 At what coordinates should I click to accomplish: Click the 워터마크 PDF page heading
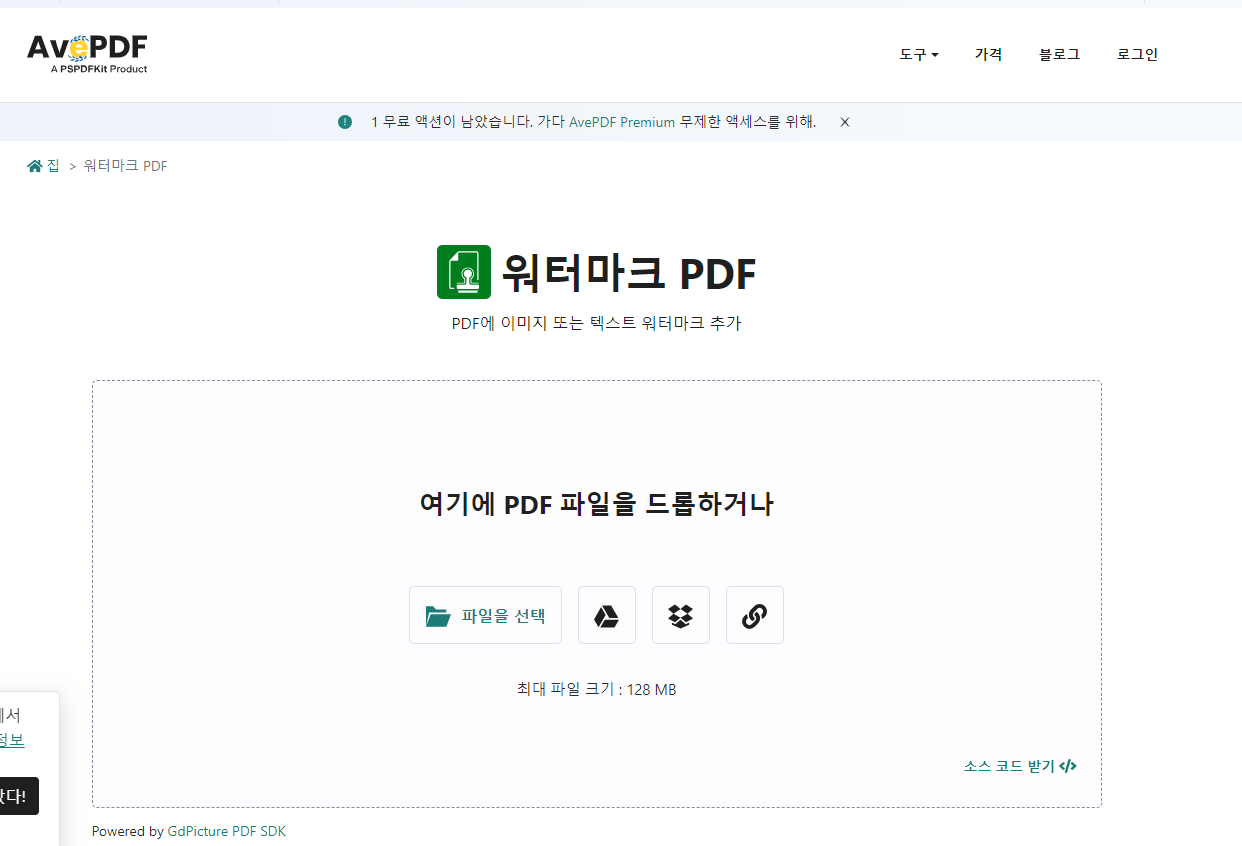628,272
